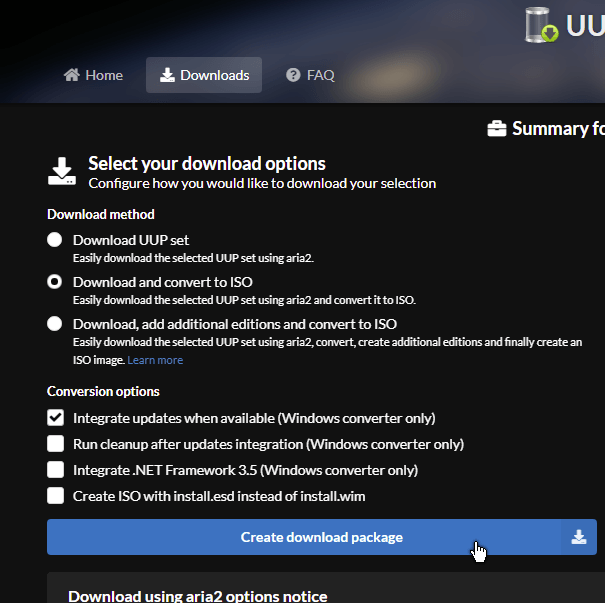Choose Download, add additional editions option
Screen dimensions: 605x603
[x=55, y=324]
